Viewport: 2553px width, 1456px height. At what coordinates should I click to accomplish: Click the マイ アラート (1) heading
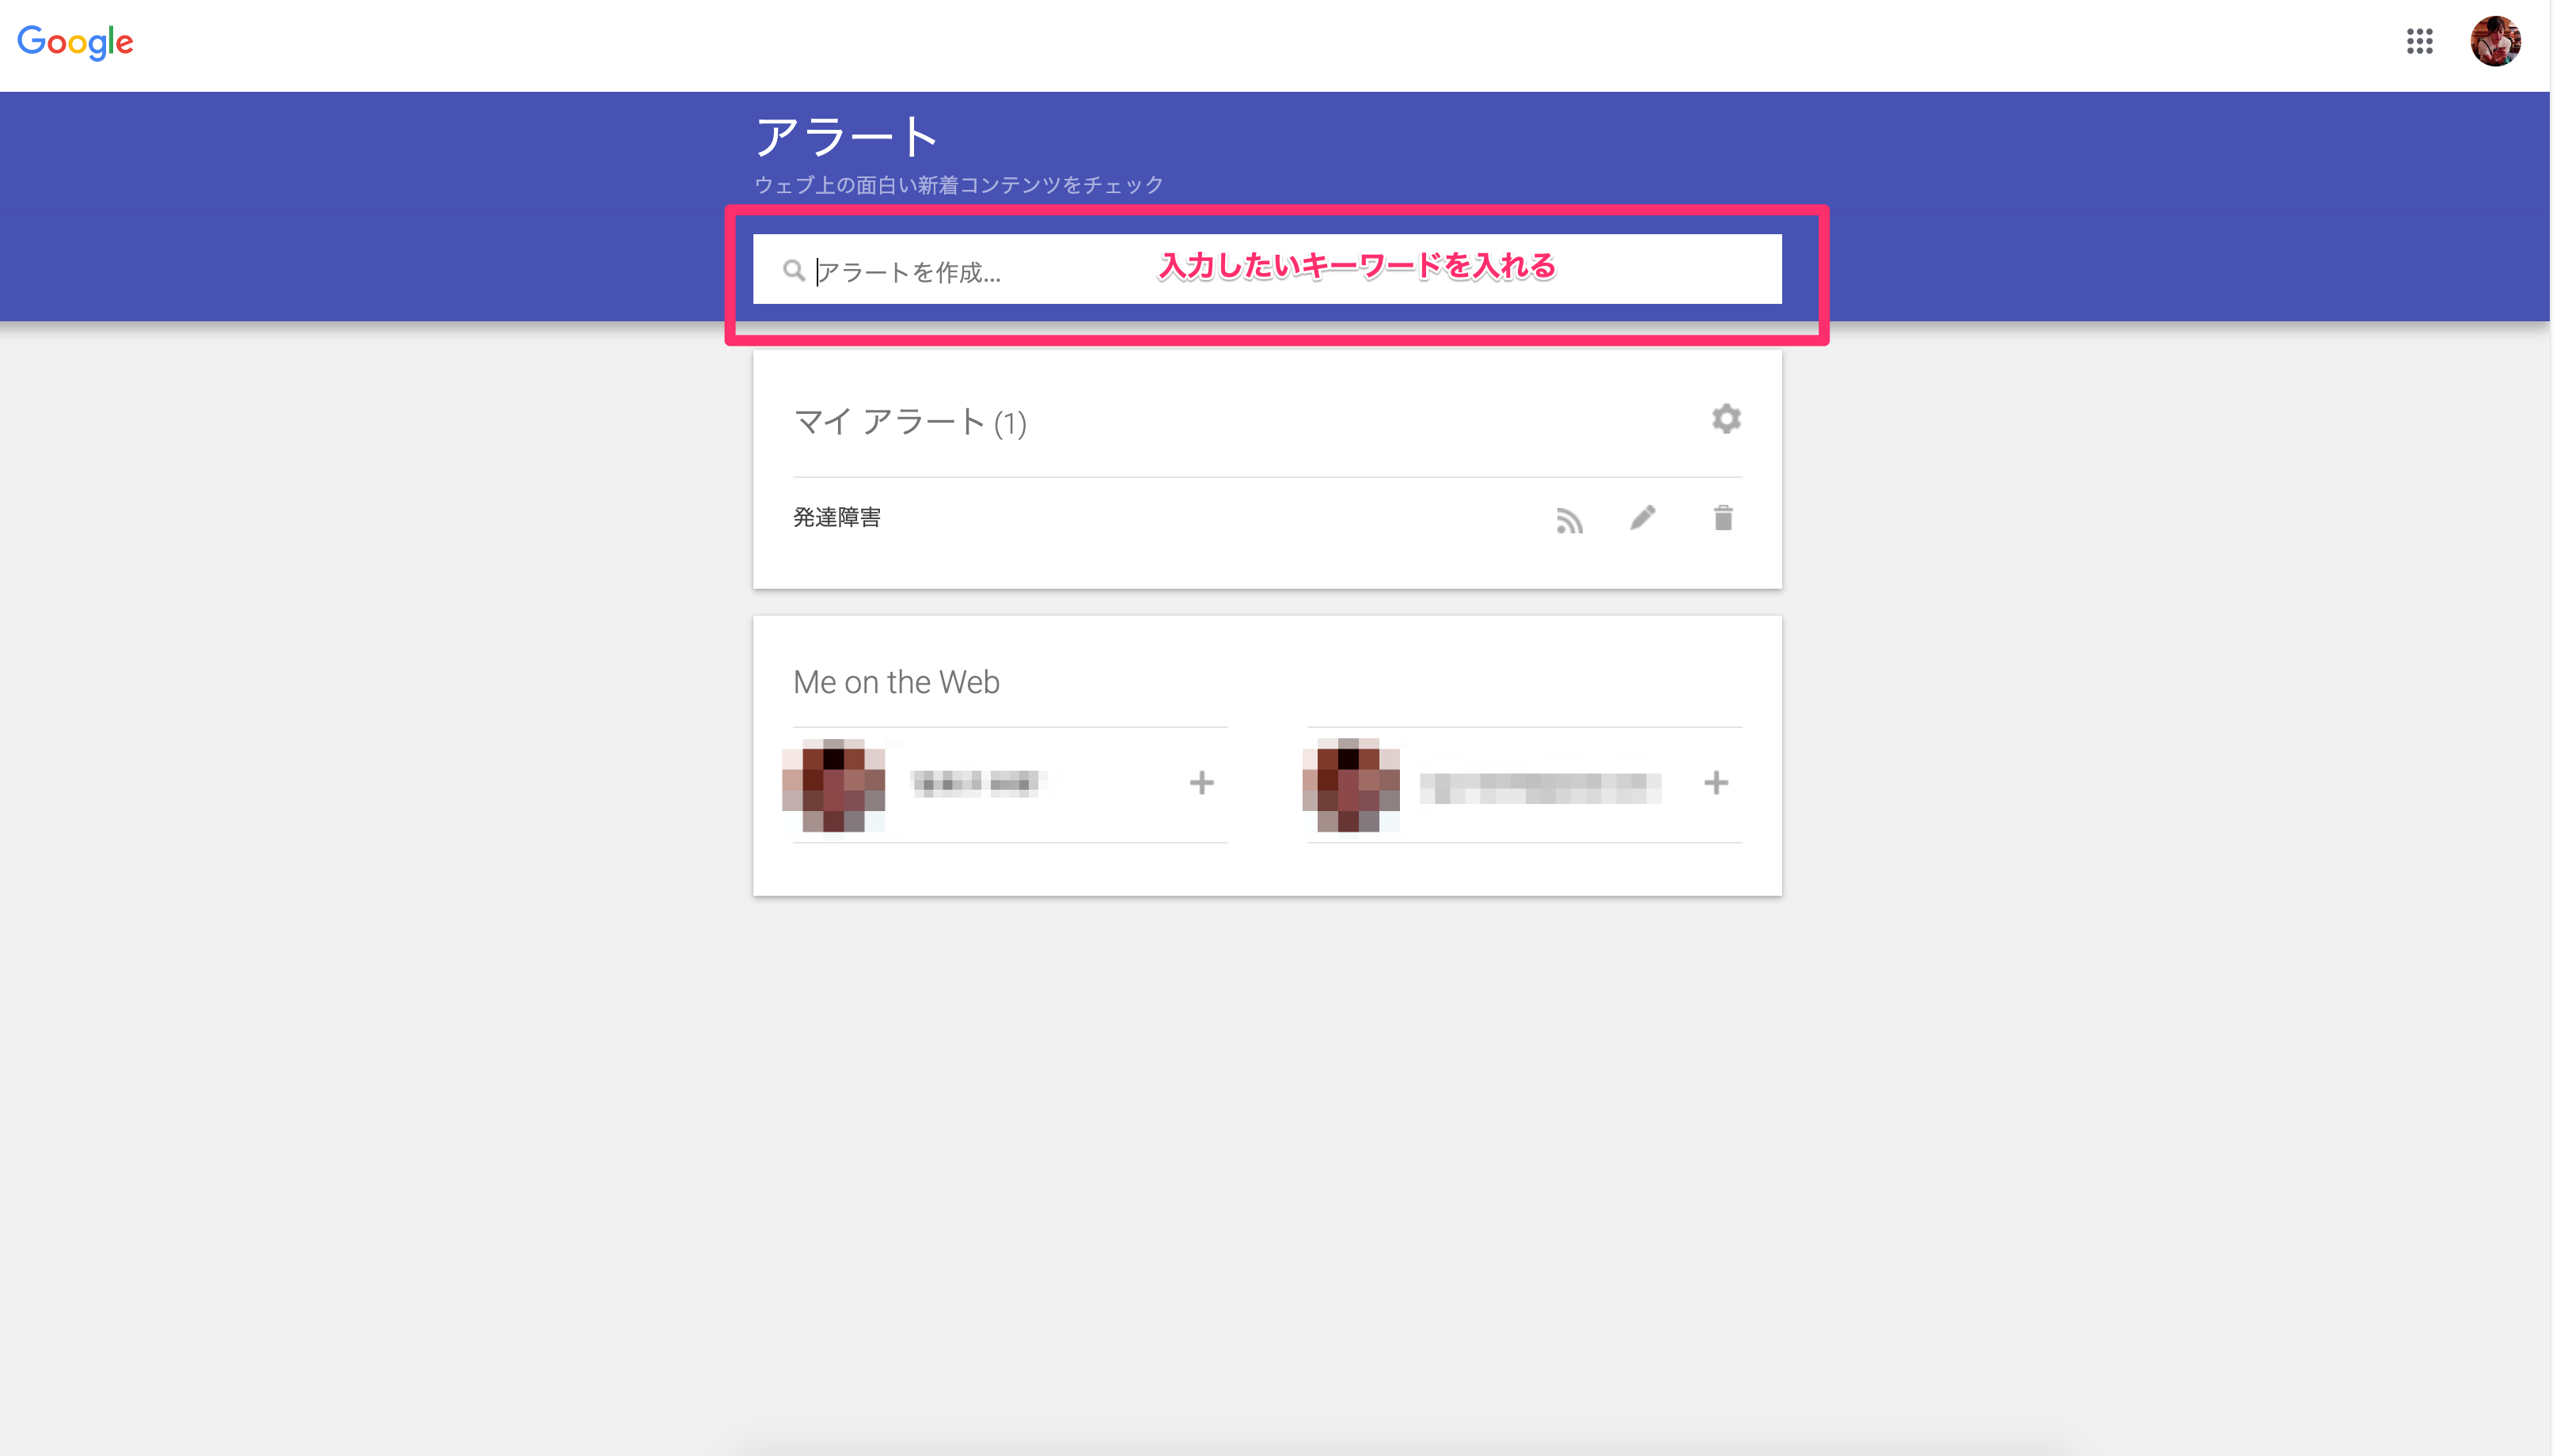tap(910, 422)
